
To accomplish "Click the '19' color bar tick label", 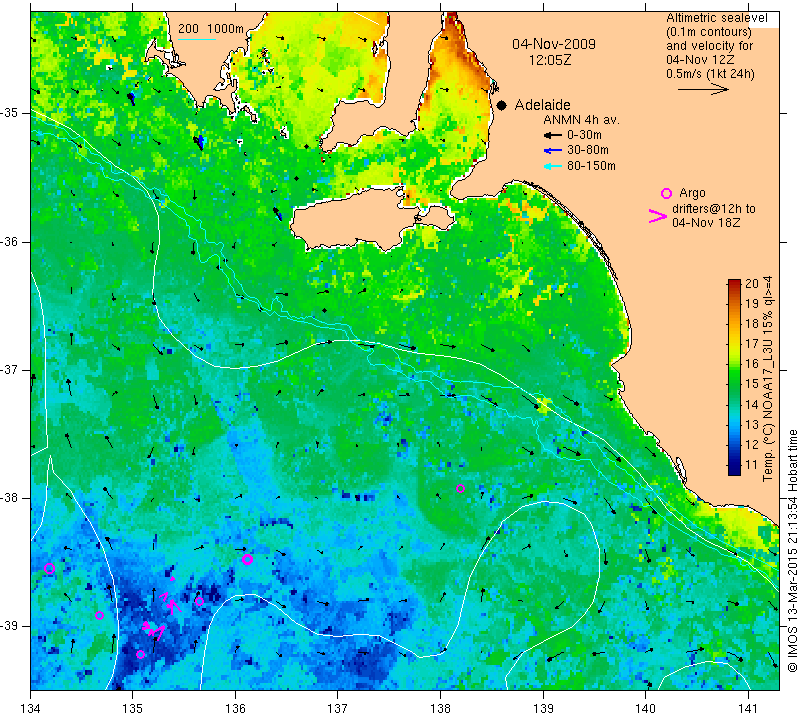I will [753, 304].
